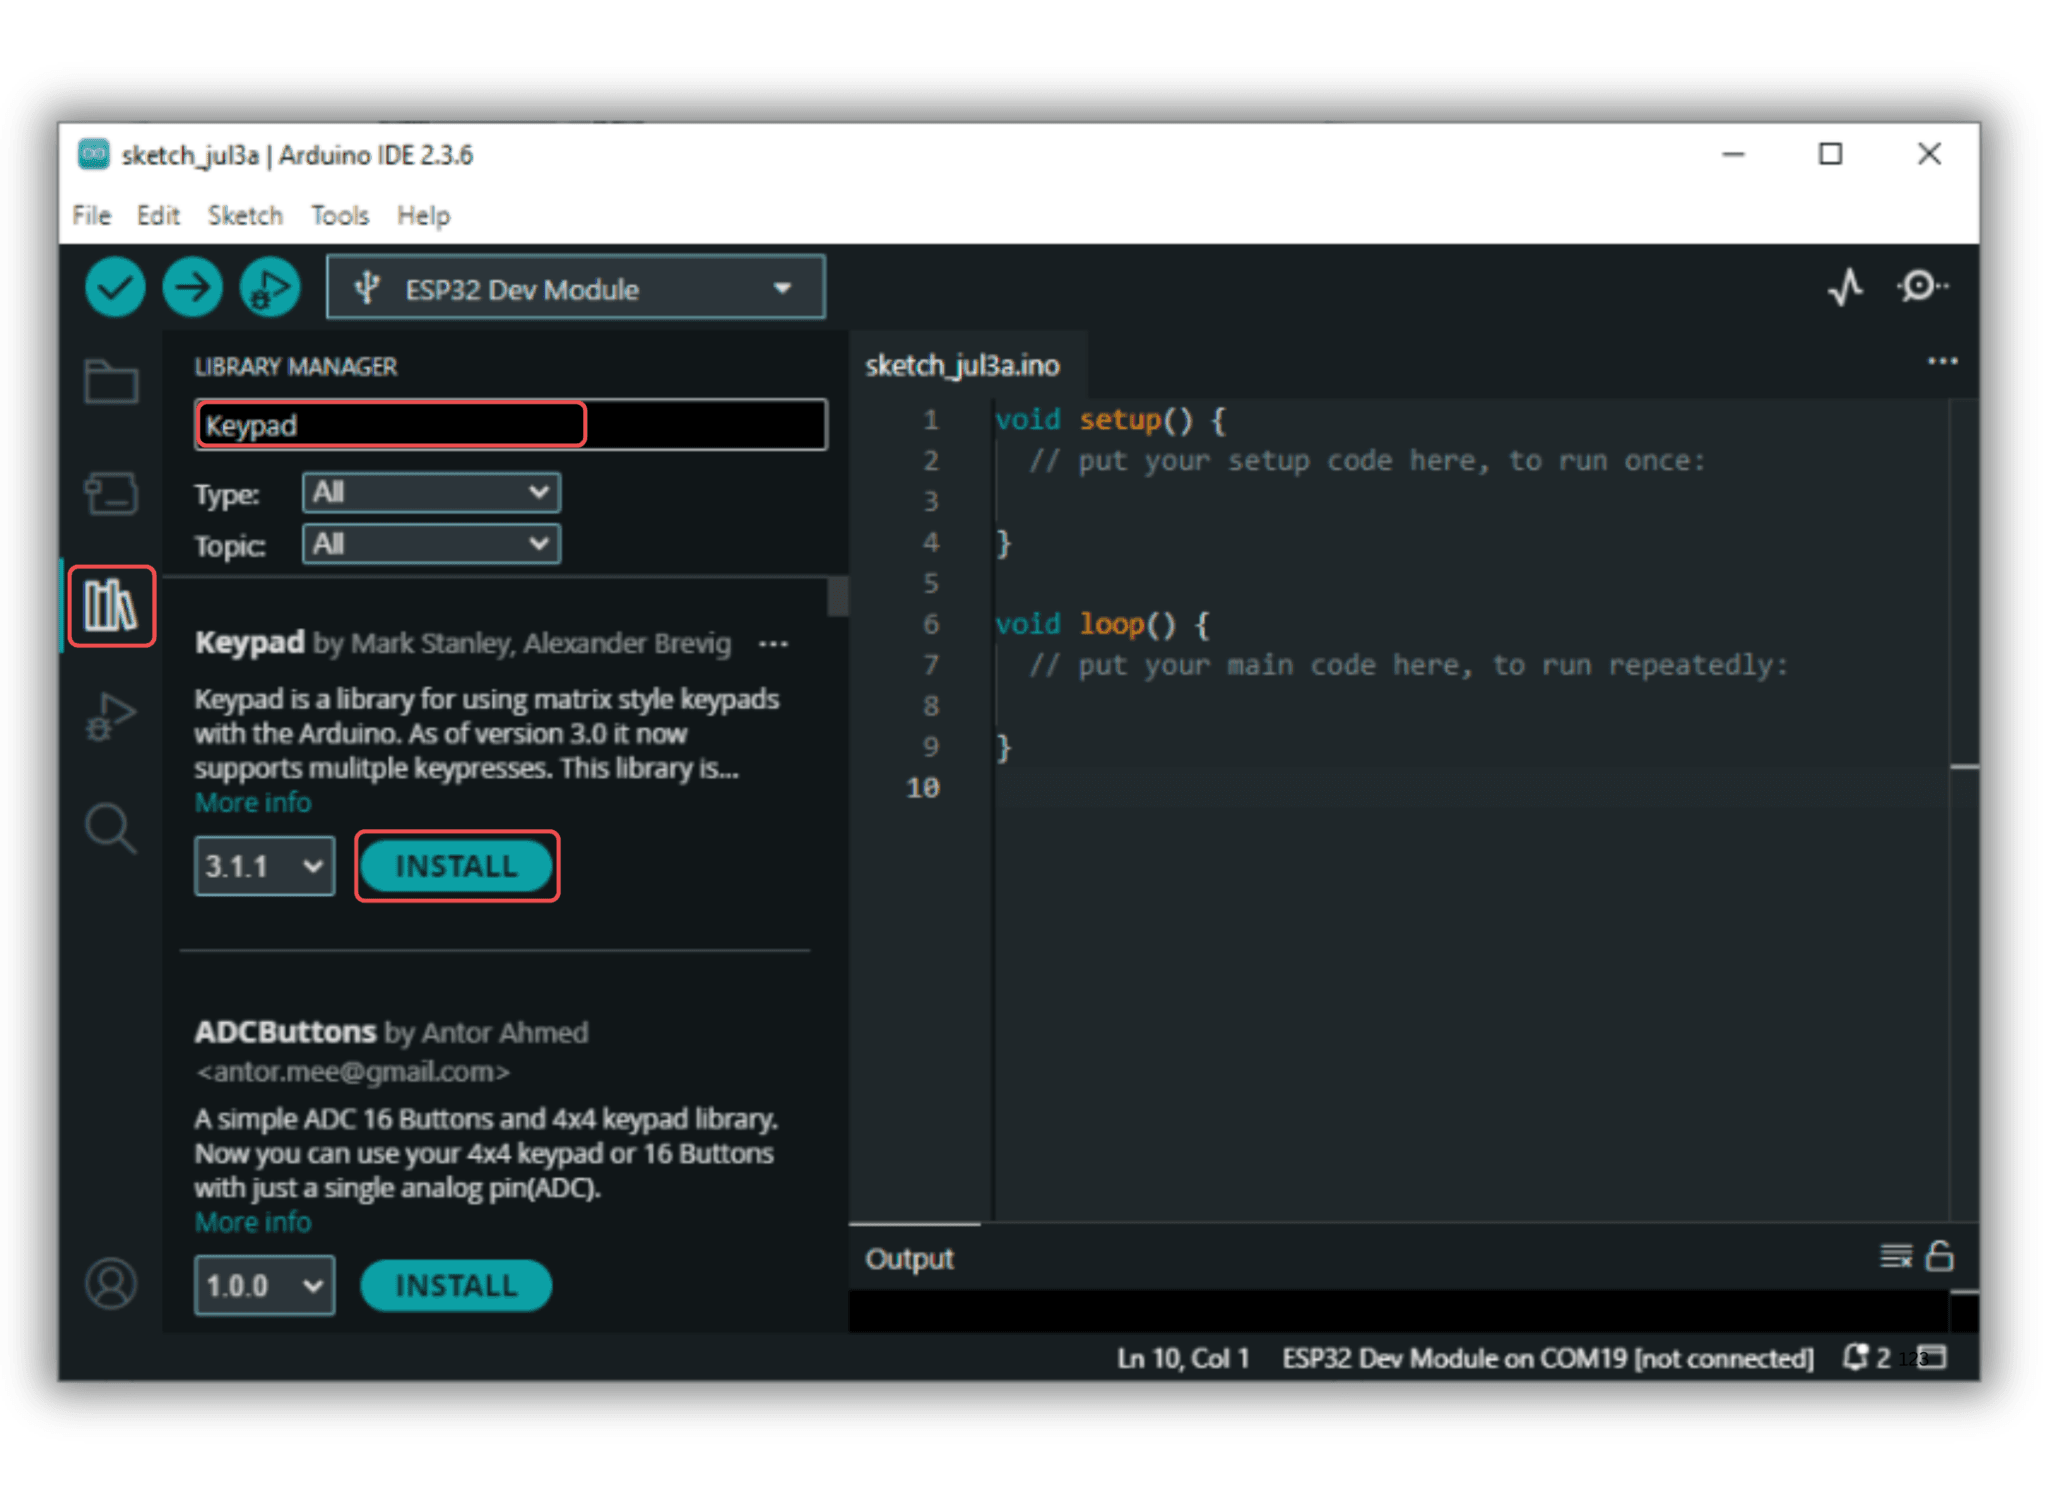Open the Serial Plotter icon
This screenshot has height=1497, width=2048.
tap(1845, 288)
